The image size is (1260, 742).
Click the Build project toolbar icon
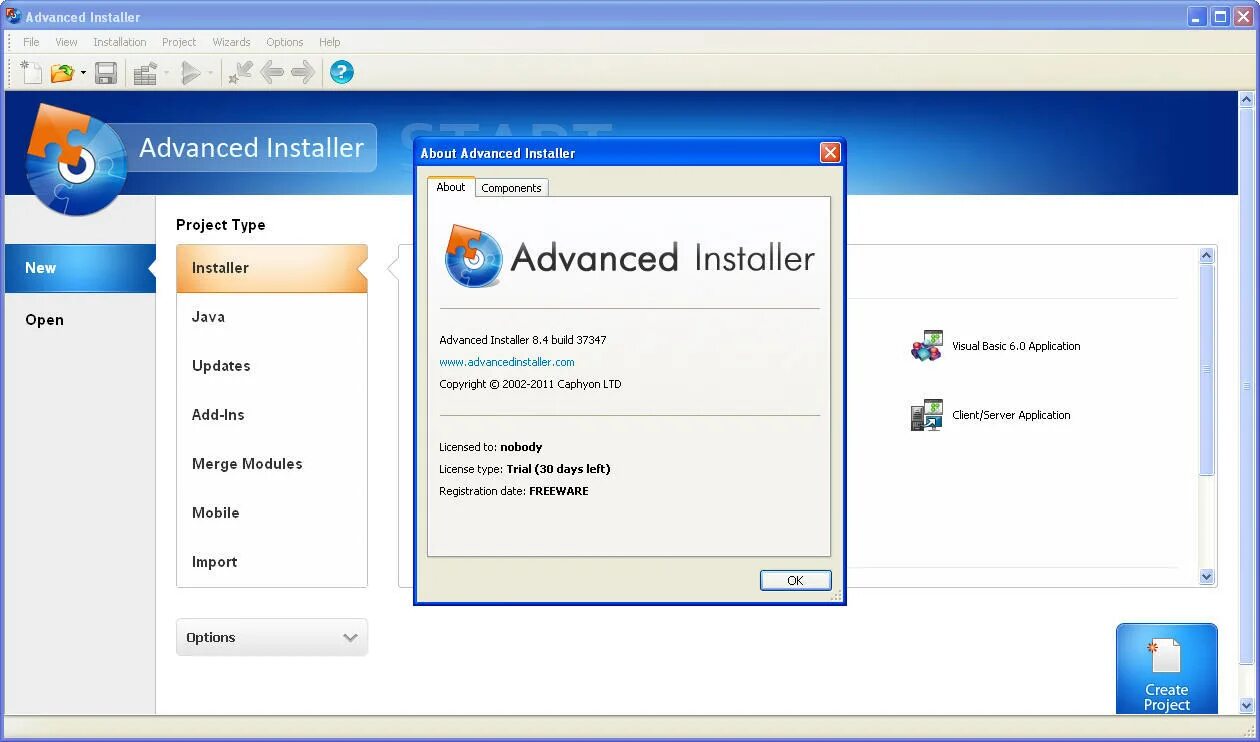pos(146,72)
